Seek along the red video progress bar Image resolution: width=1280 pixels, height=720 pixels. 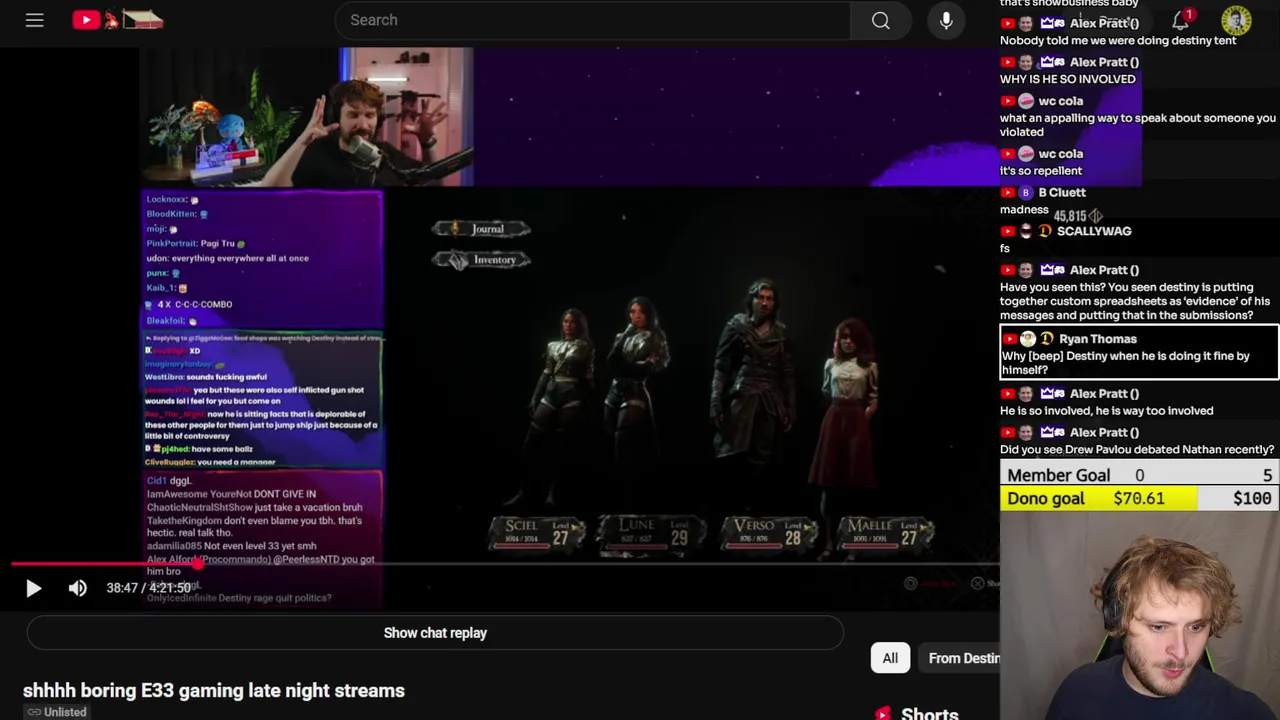point(505,564)
